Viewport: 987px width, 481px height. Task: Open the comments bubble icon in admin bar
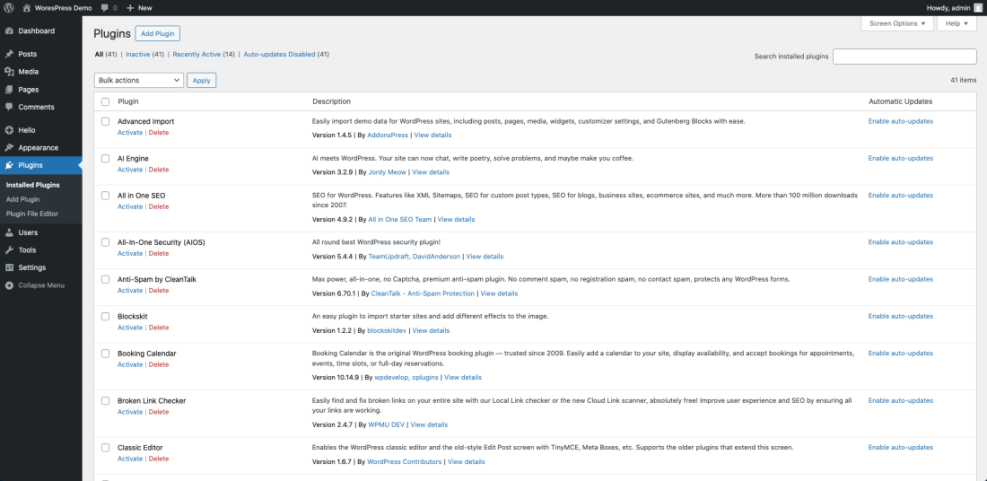pyautogui.click(x=104, y=8)
